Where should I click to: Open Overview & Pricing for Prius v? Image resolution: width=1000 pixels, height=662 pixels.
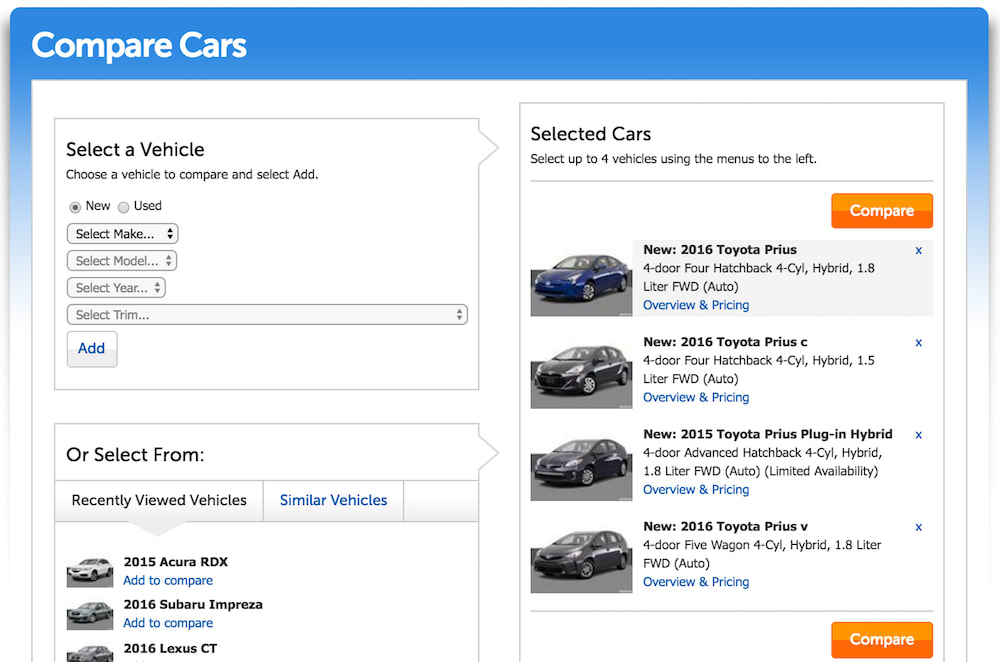click(696, 582)
